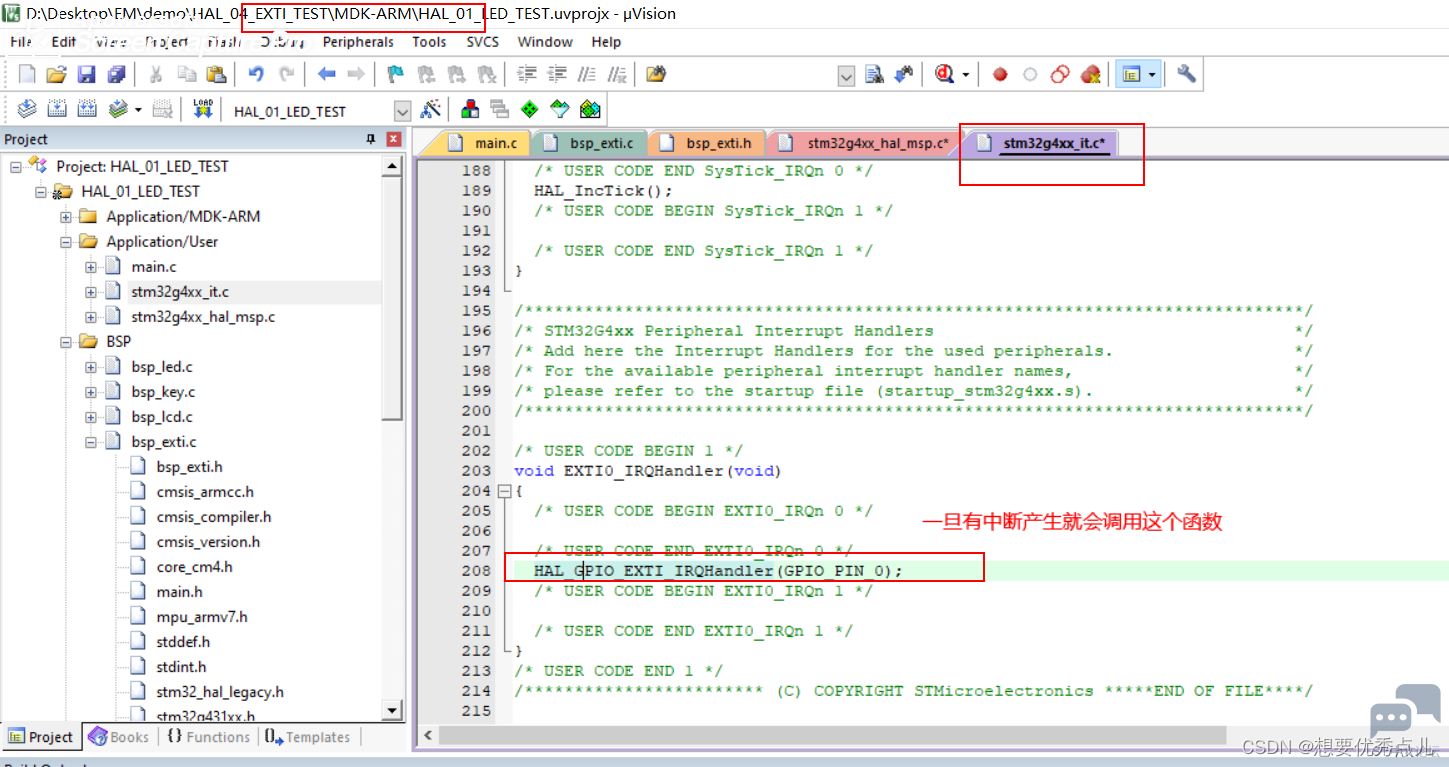Open the HAL_01_LED_TEST target dropdown
Screen dimensions: 1449x767
click(x=402, y=111)
